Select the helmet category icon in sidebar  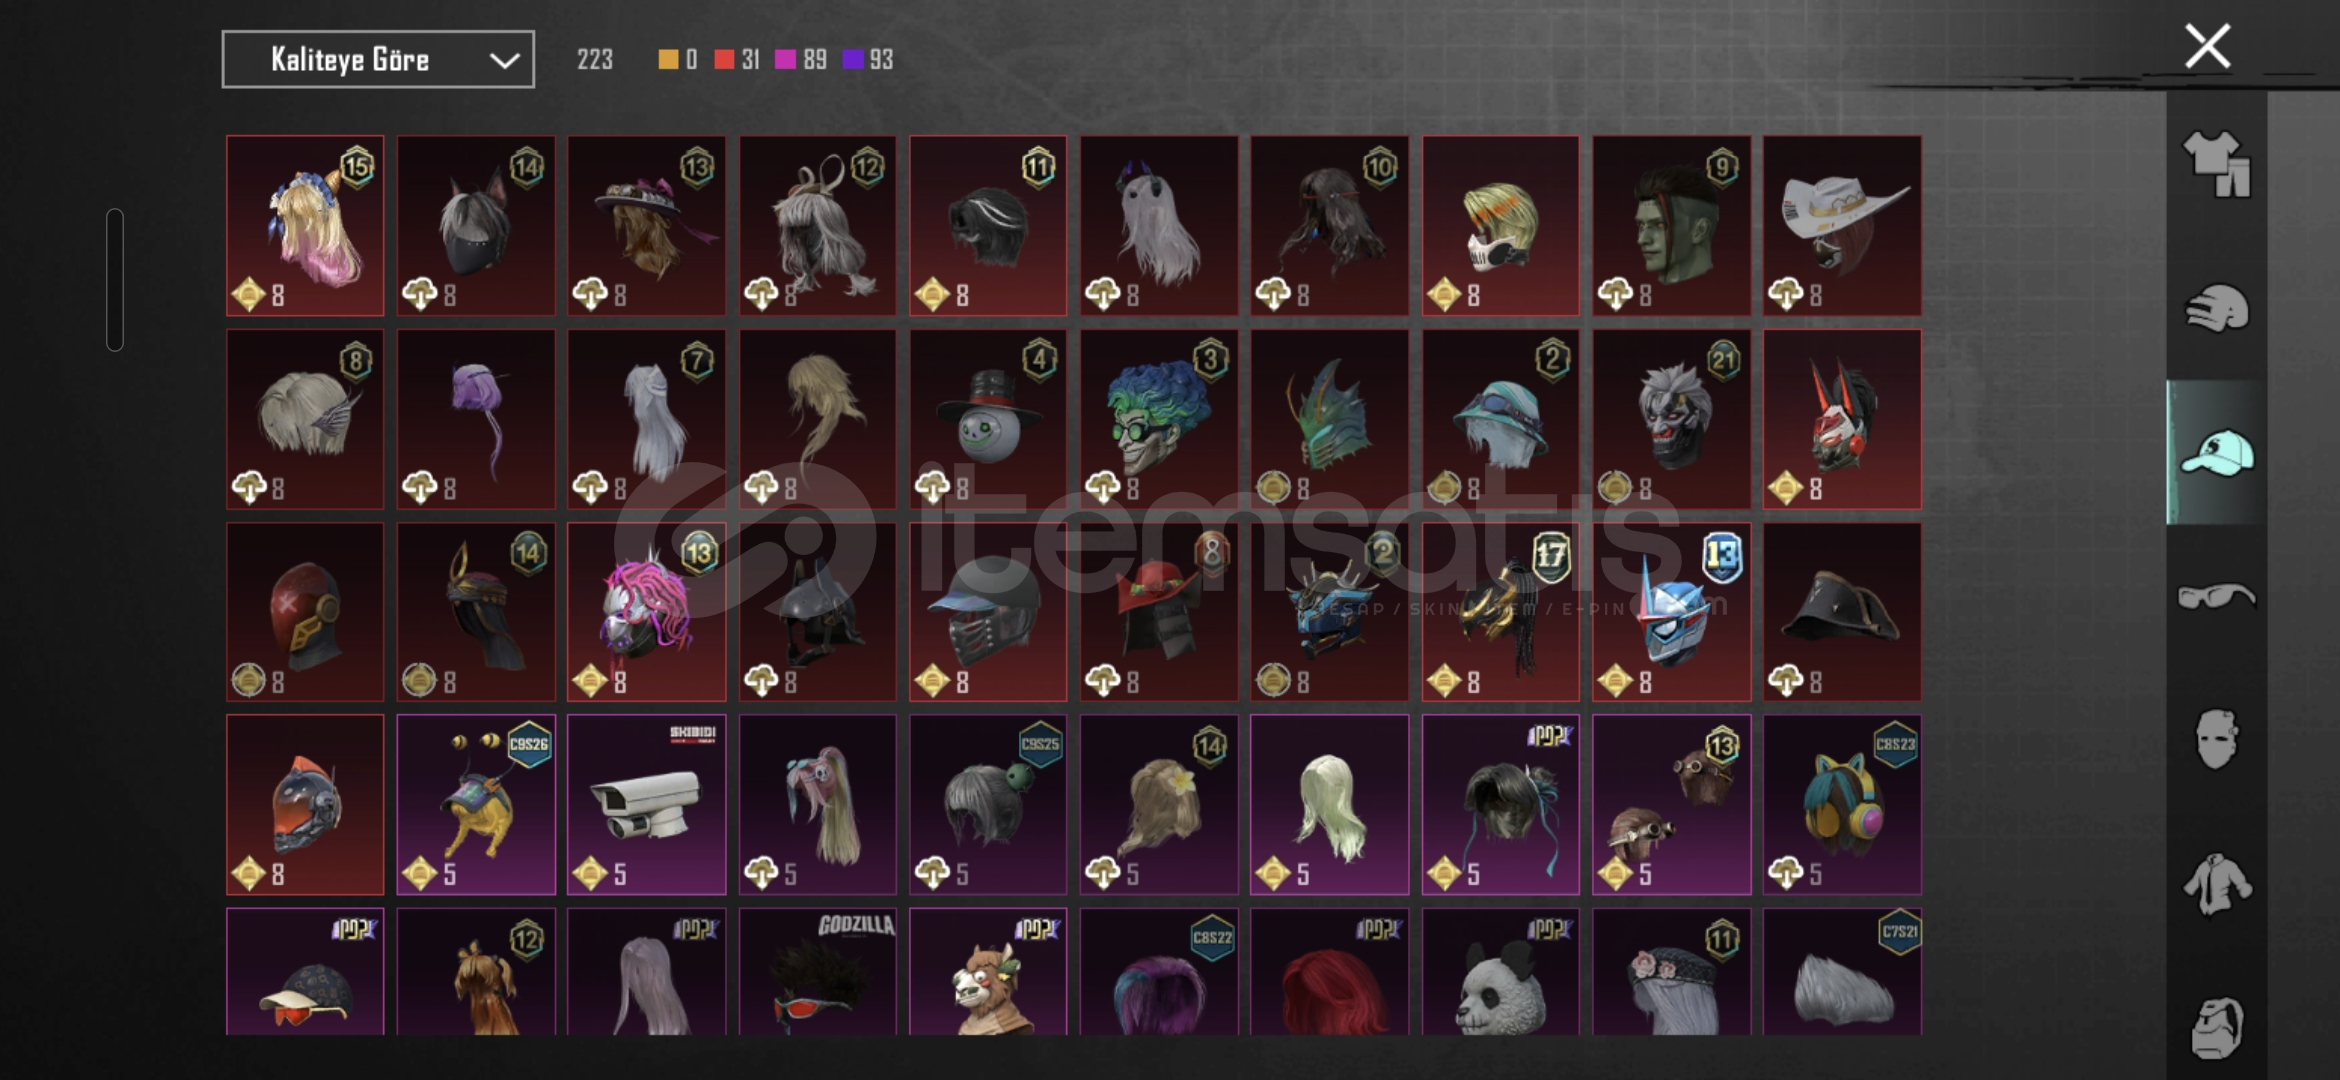click(x=2216, y=308)
